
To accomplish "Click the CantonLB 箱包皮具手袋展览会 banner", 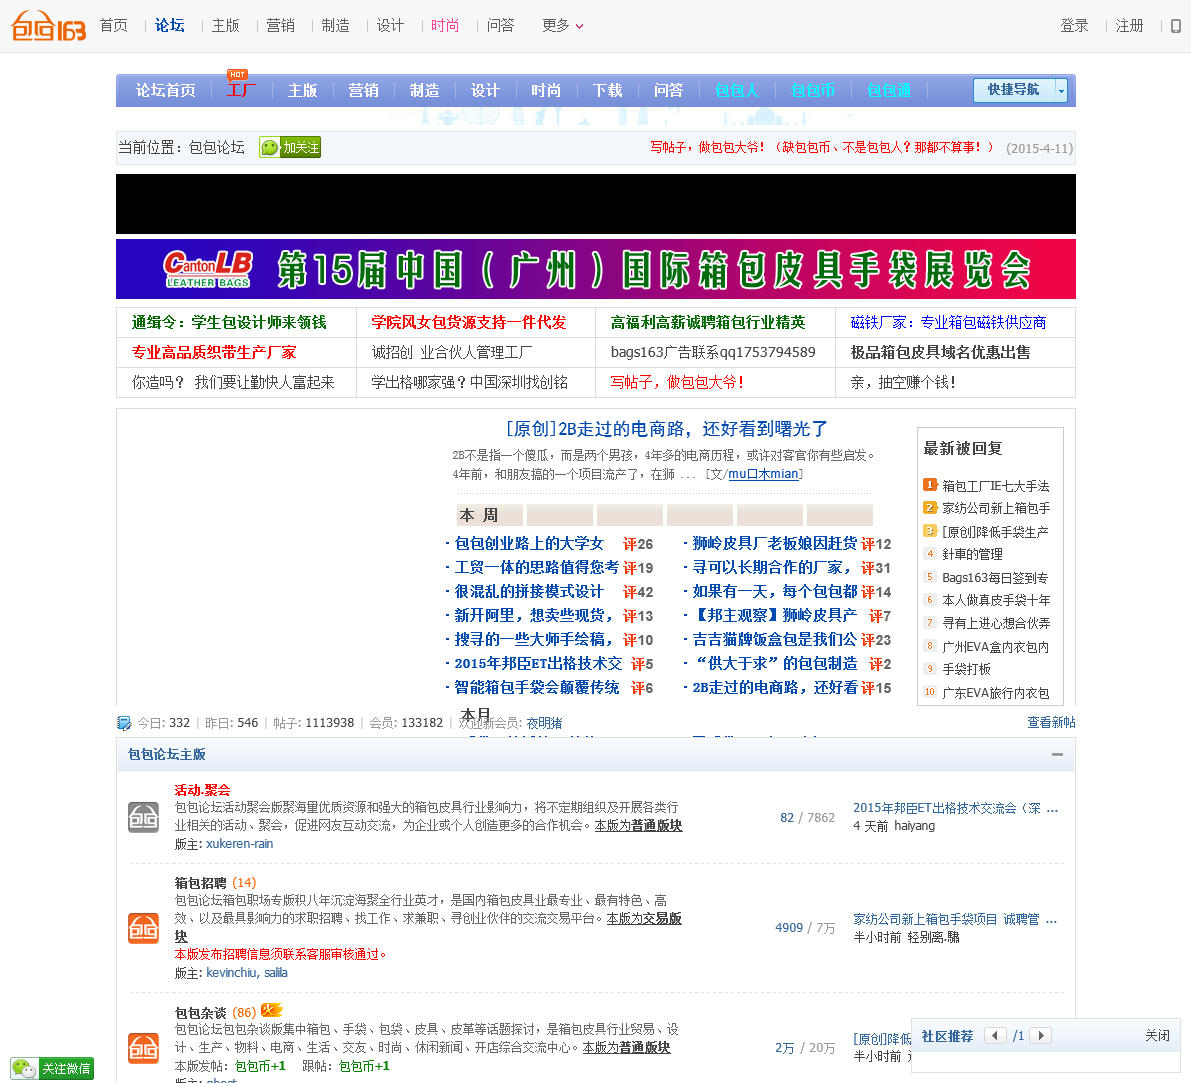I will tap(596, 269).
